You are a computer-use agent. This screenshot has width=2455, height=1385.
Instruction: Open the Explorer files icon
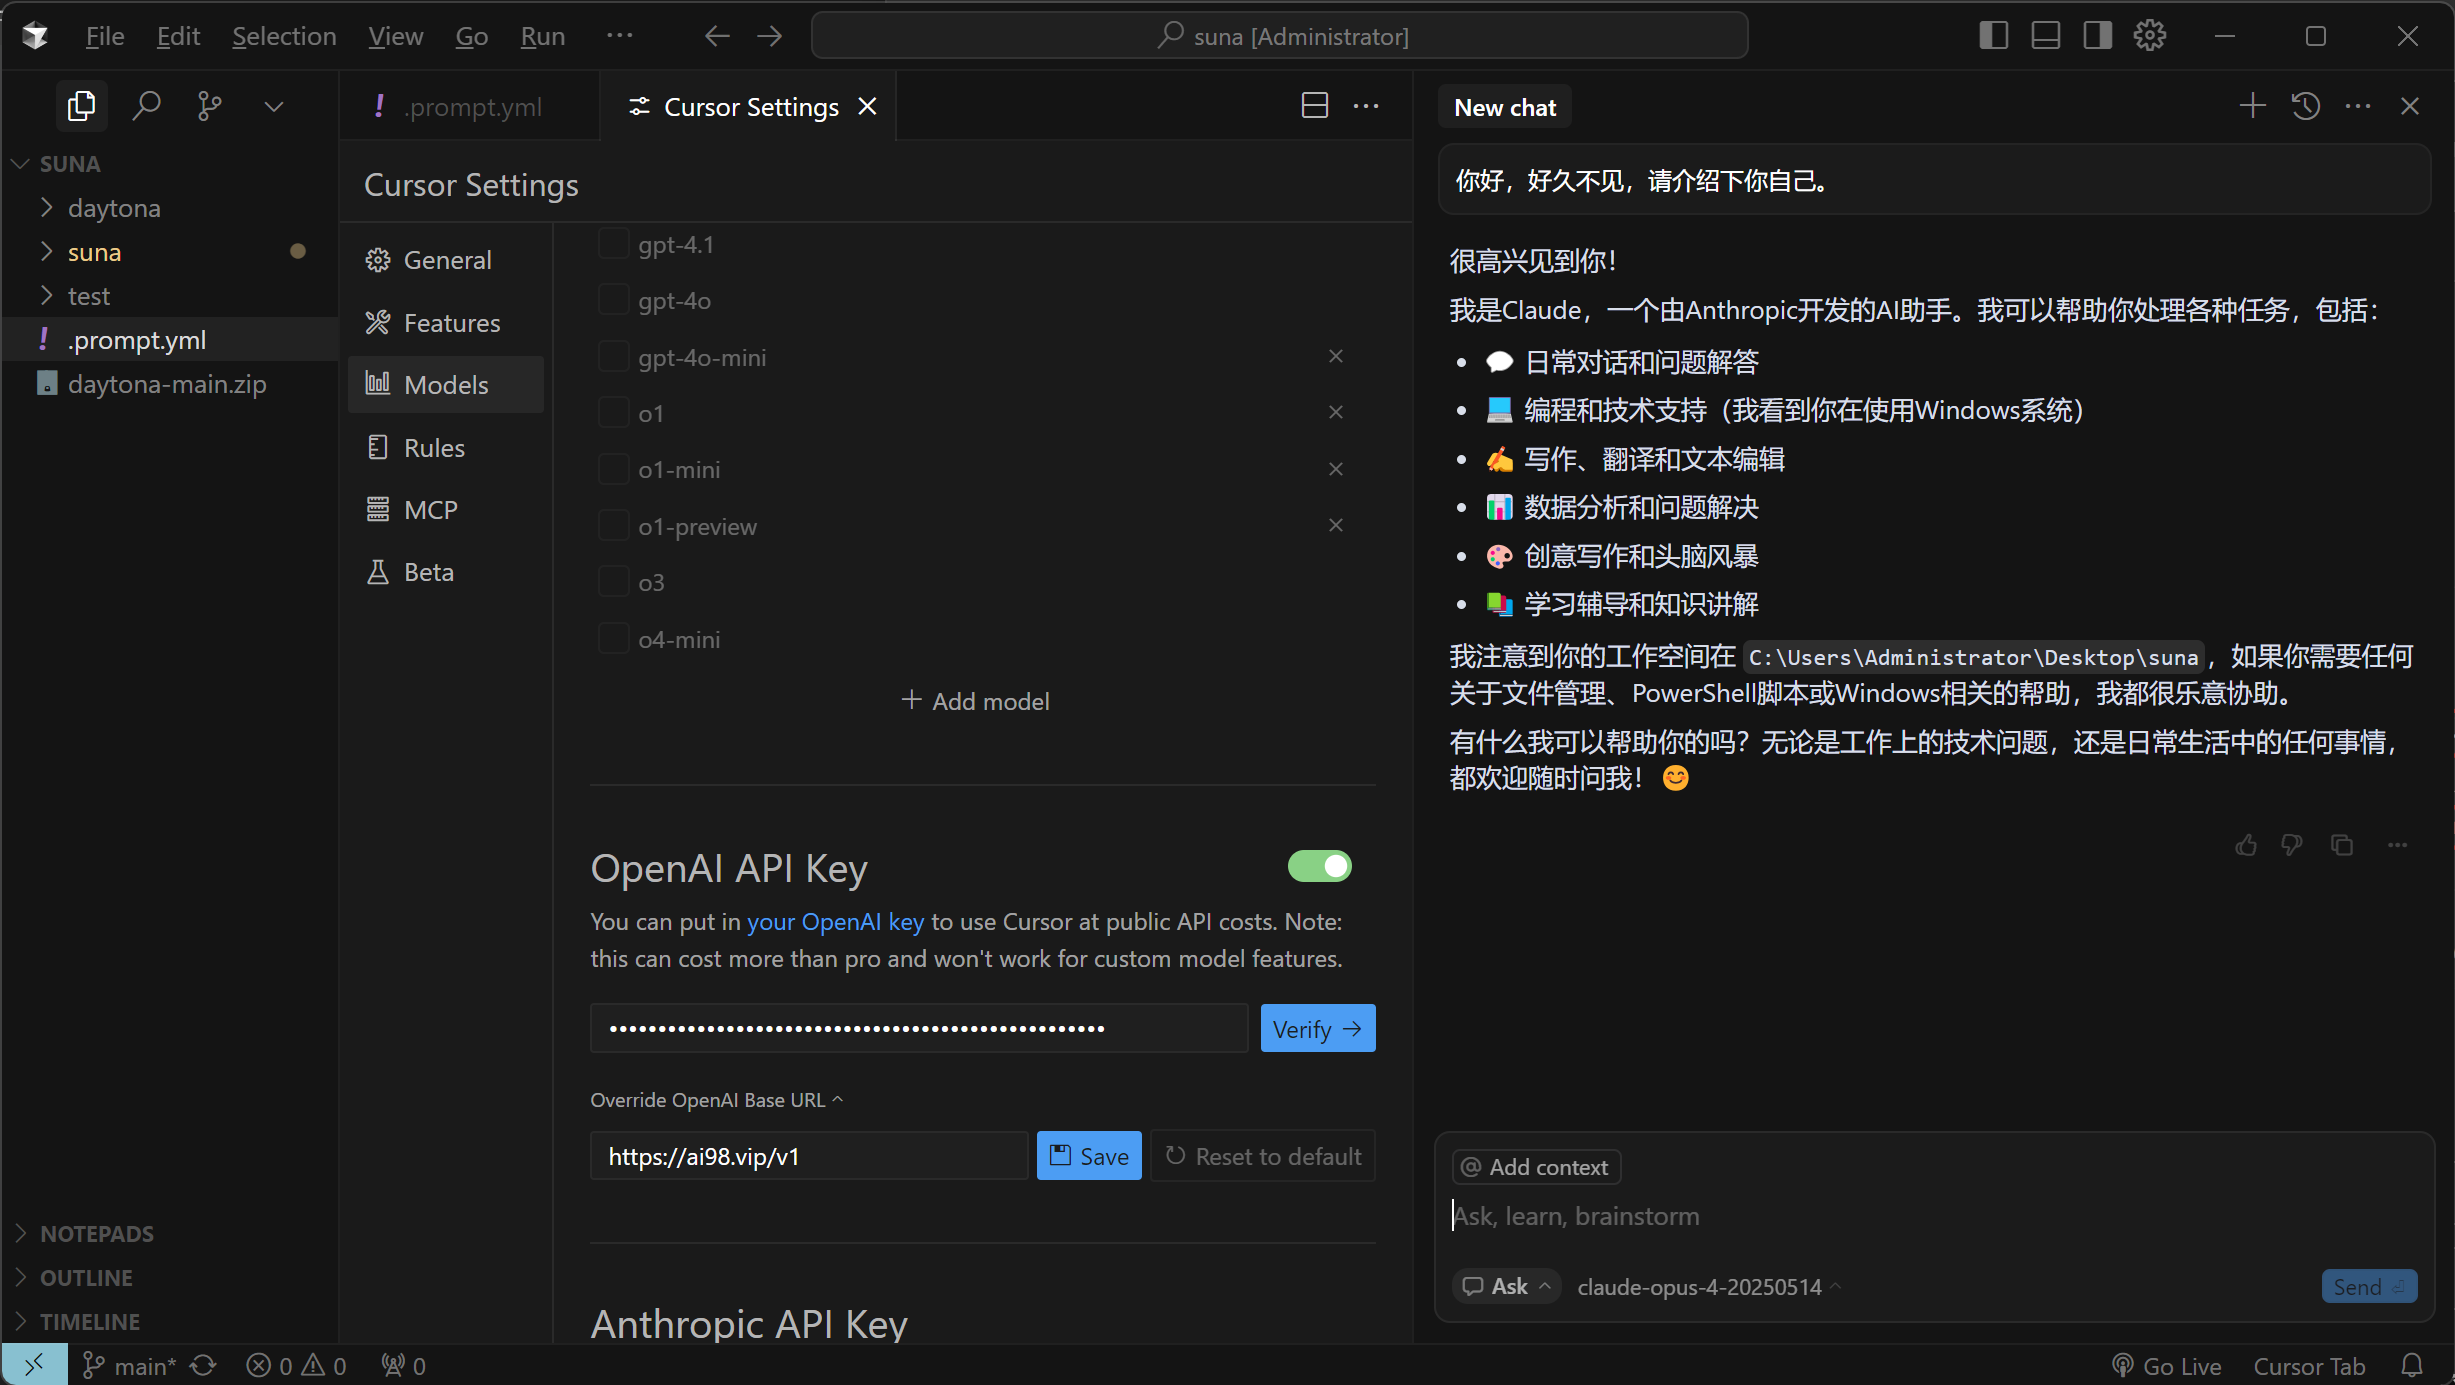click(81, 106)
